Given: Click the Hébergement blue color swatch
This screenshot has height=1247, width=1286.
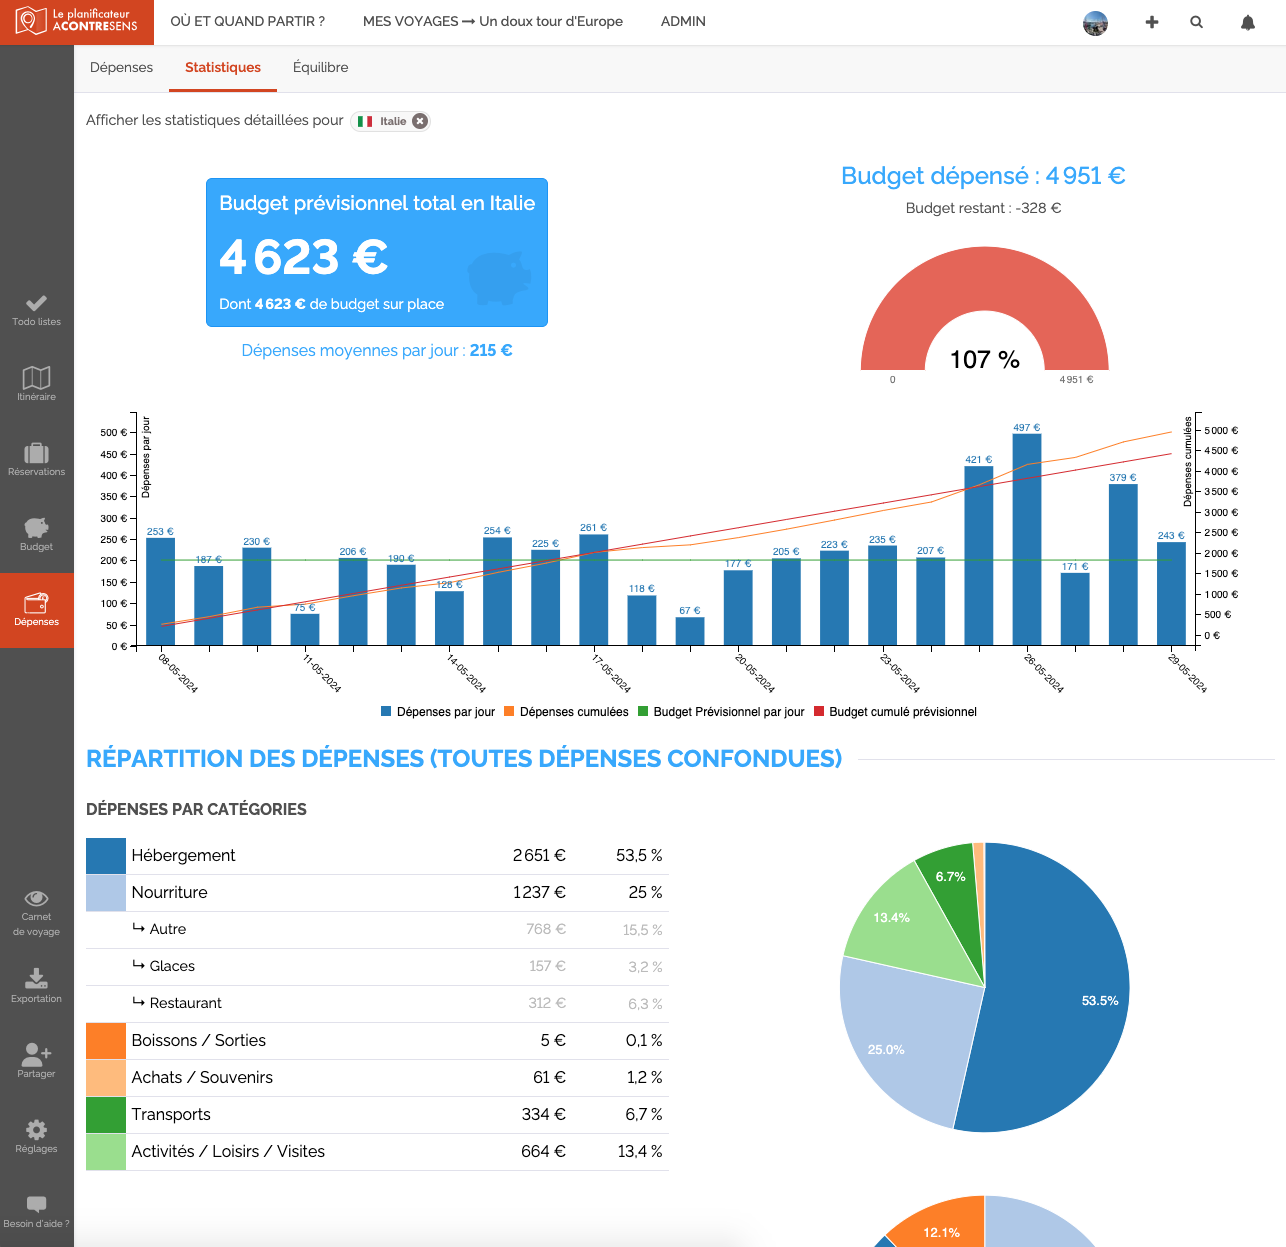Looking at the screenshot, I should (106, 856).
